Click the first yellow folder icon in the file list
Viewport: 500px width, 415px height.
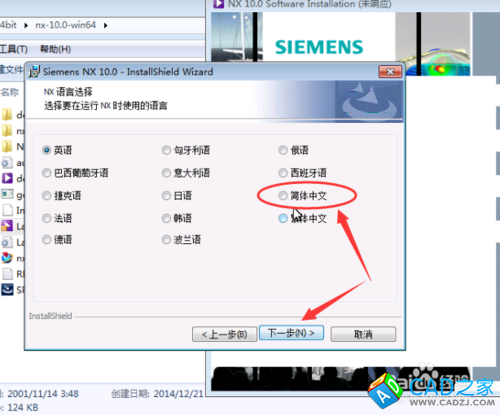pos(7,115)
